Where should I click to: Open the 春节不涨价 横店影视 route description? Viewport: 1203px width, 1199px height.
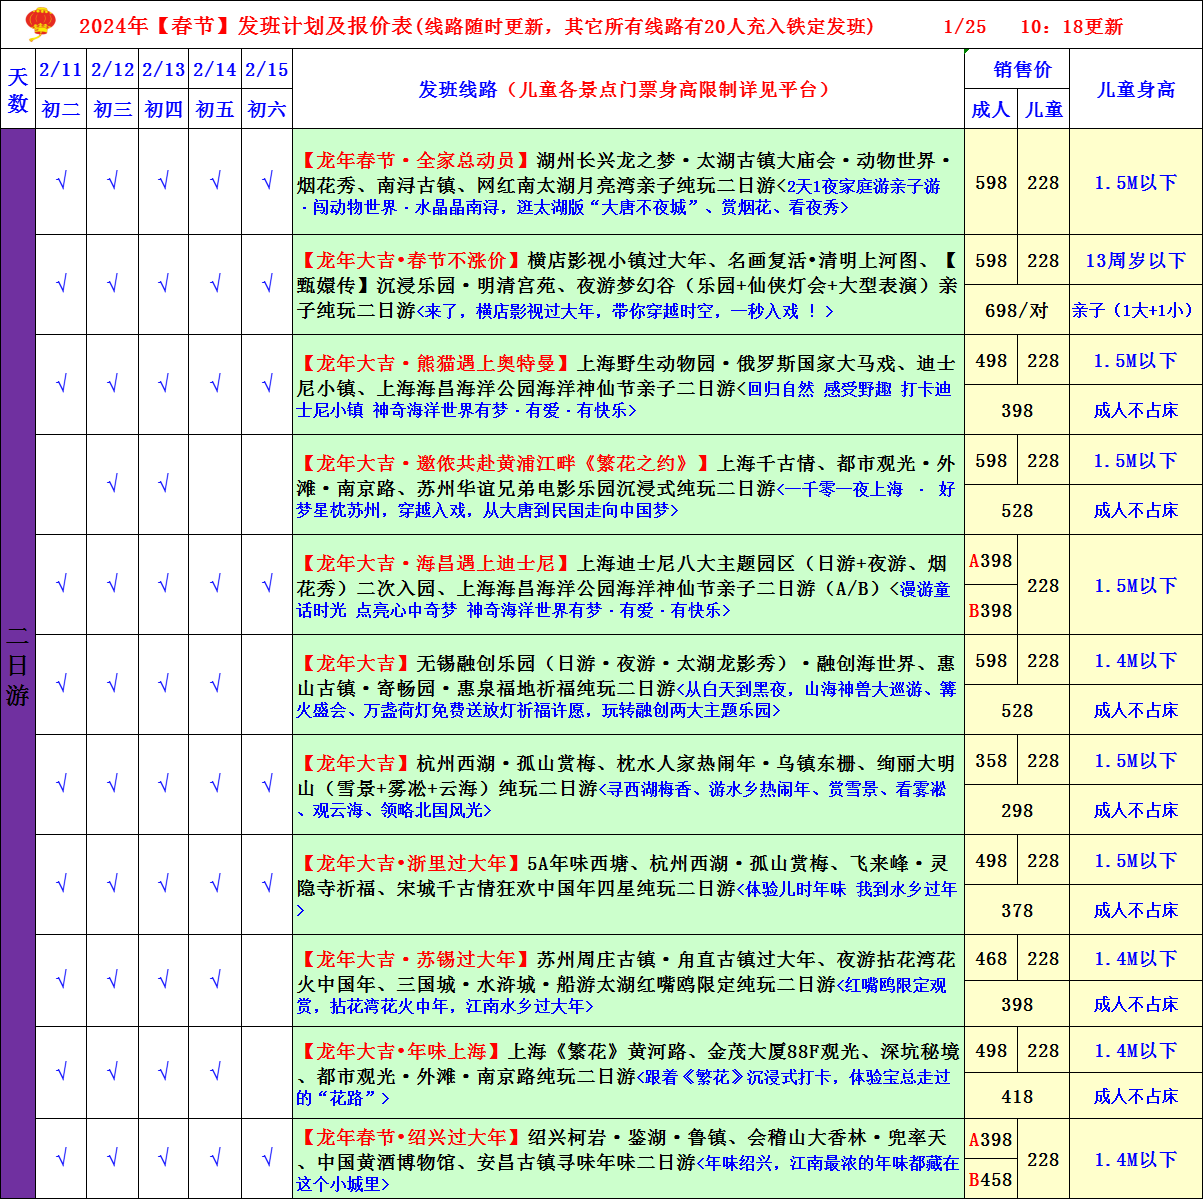click(x=628, y=285)
